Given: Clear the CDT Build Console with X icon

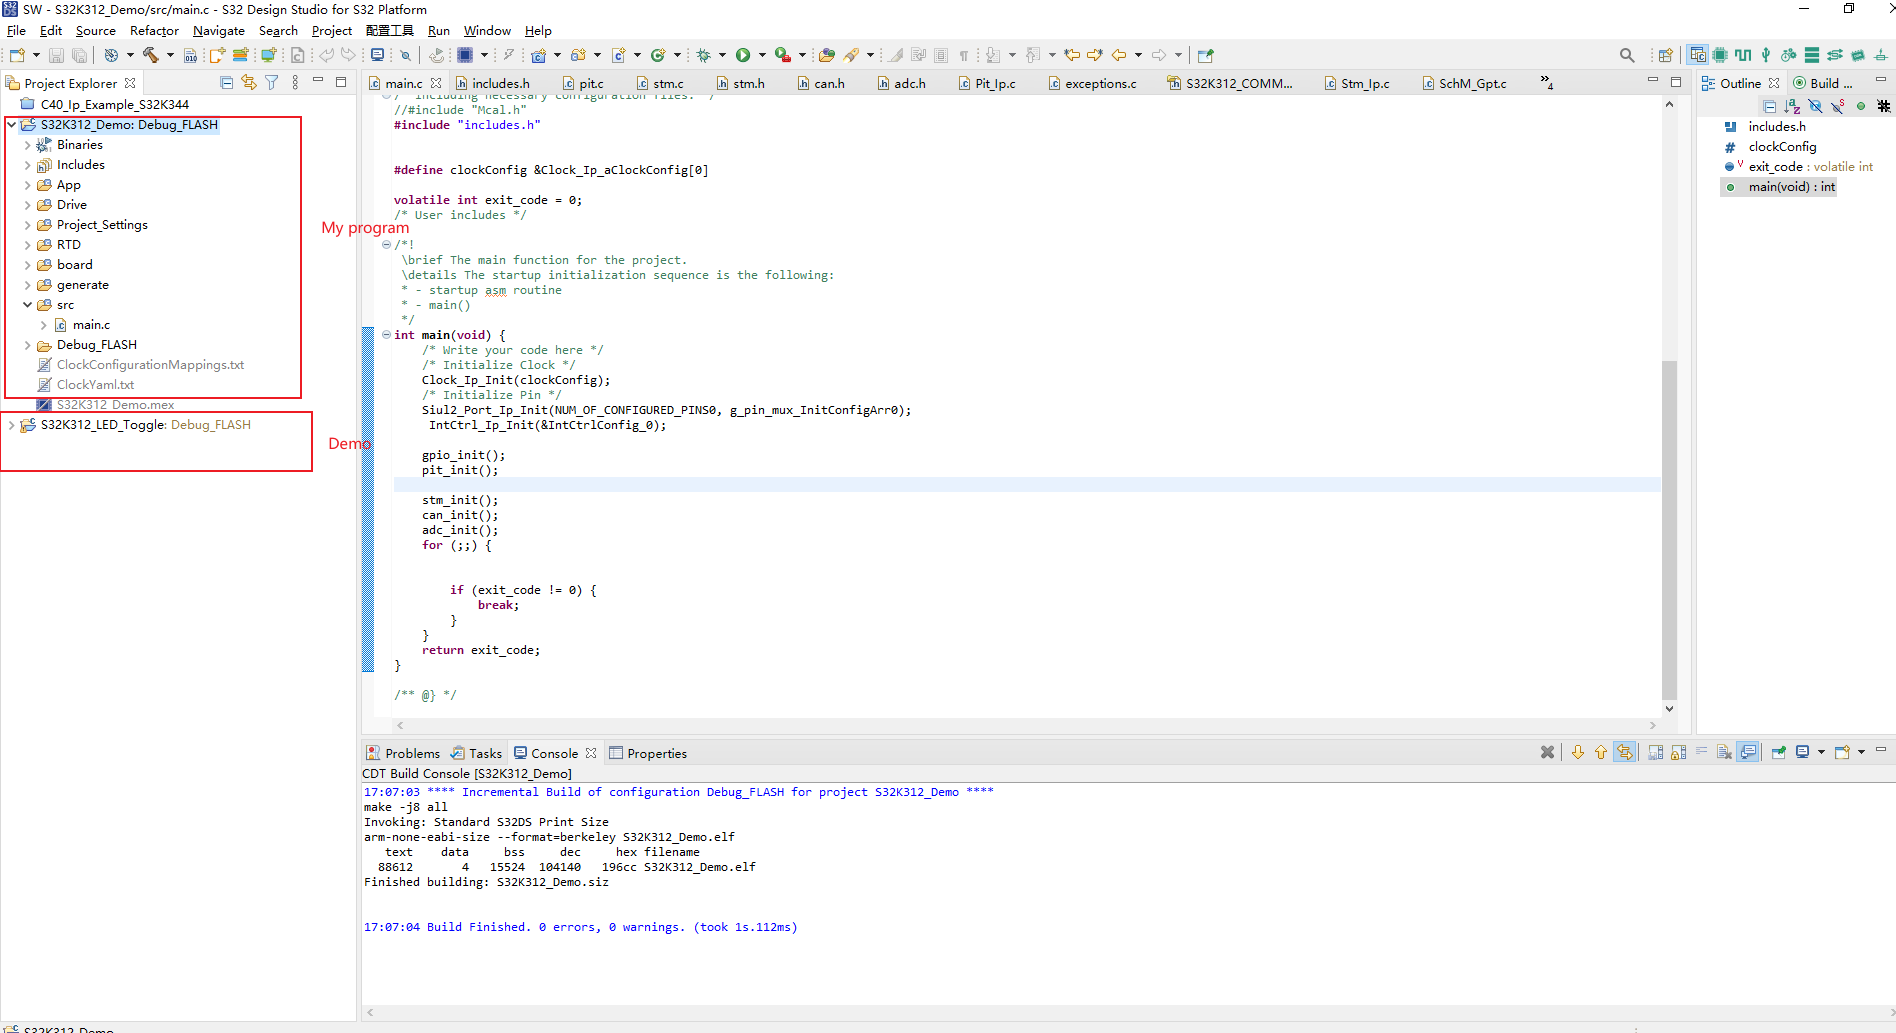Looking at the screenshot, I should click(x=1548, y=752).
